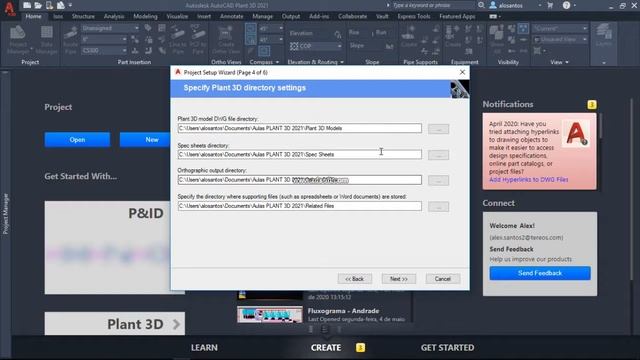
Task: Go to the LEARN page
Action: point(204,348)
